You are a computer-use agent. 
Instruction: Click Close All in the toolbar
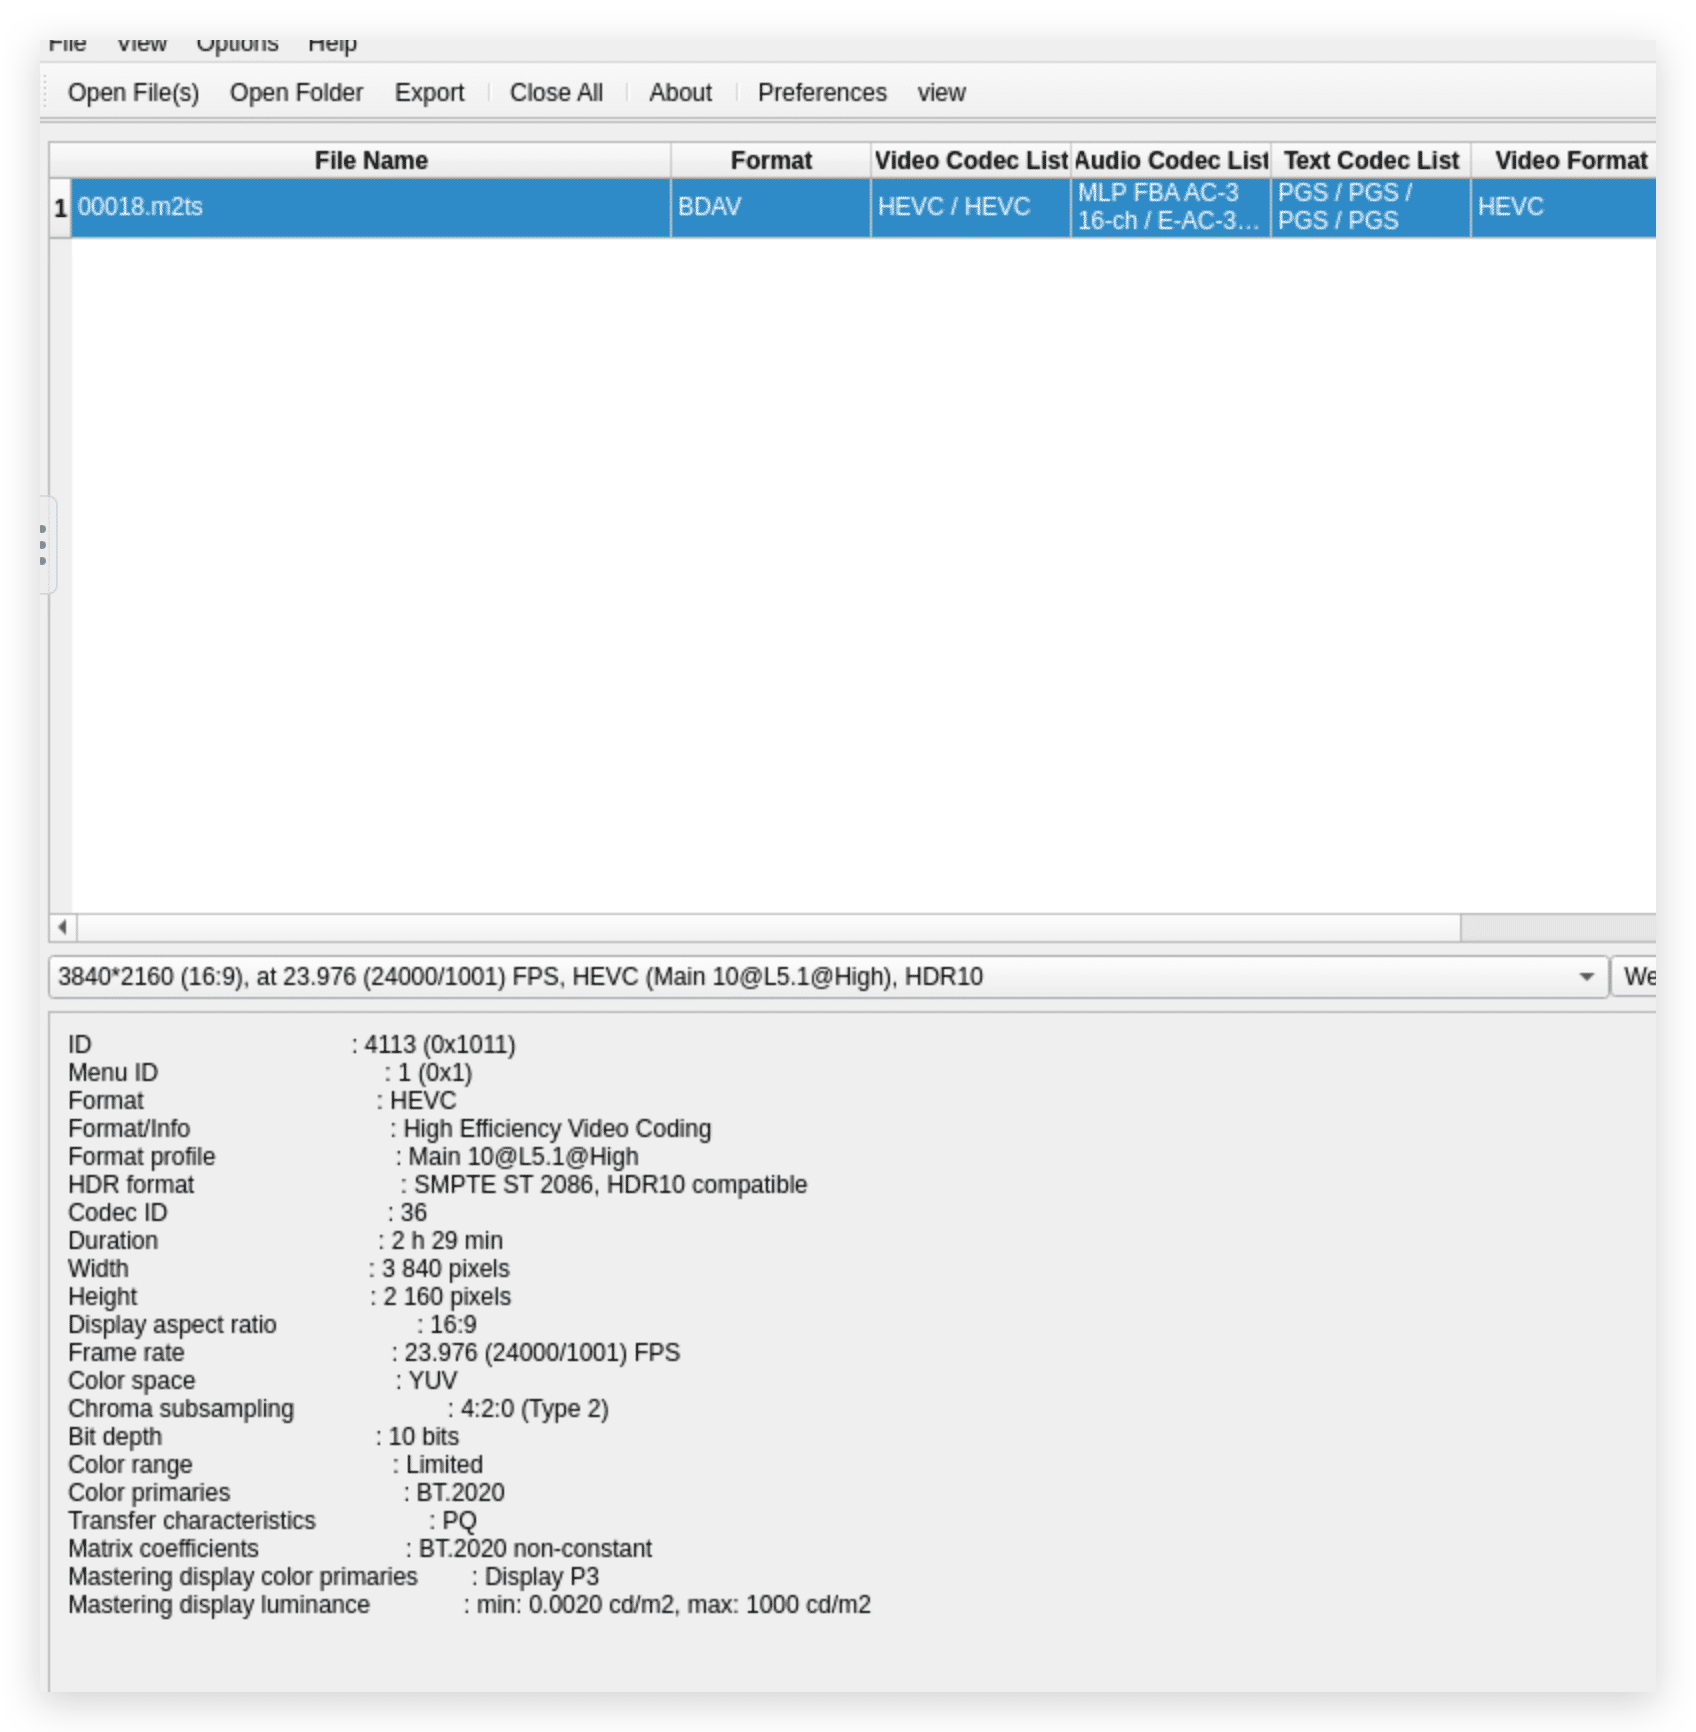click(x=556, y=93)
